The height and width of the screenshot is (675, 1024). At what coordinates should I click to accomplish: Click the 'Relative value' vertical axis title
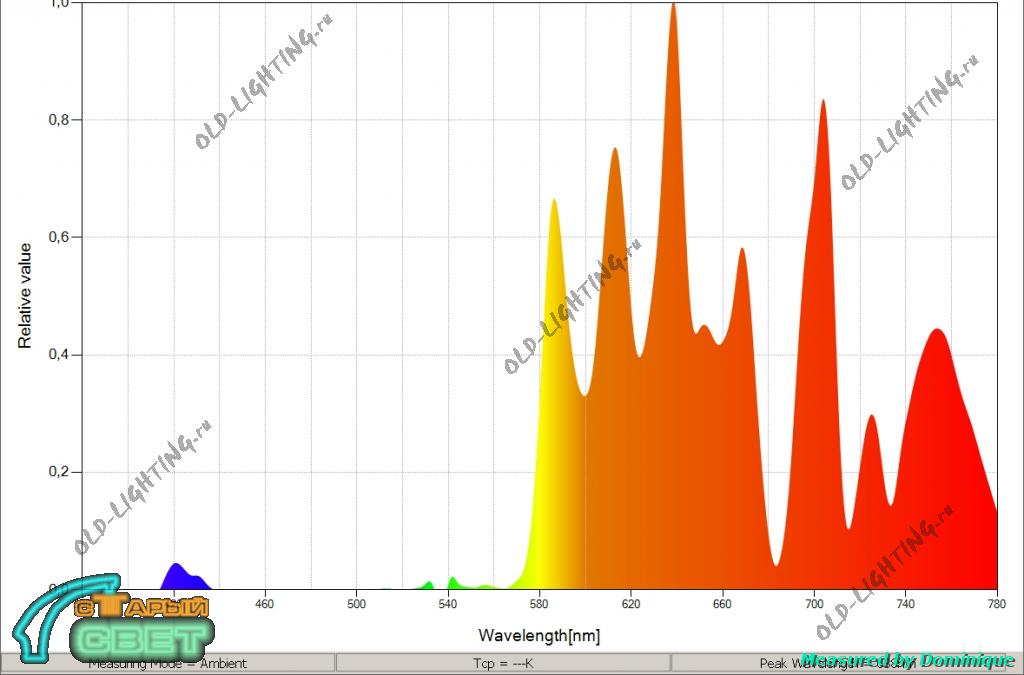pyautogui.click(x=25, y=296)
